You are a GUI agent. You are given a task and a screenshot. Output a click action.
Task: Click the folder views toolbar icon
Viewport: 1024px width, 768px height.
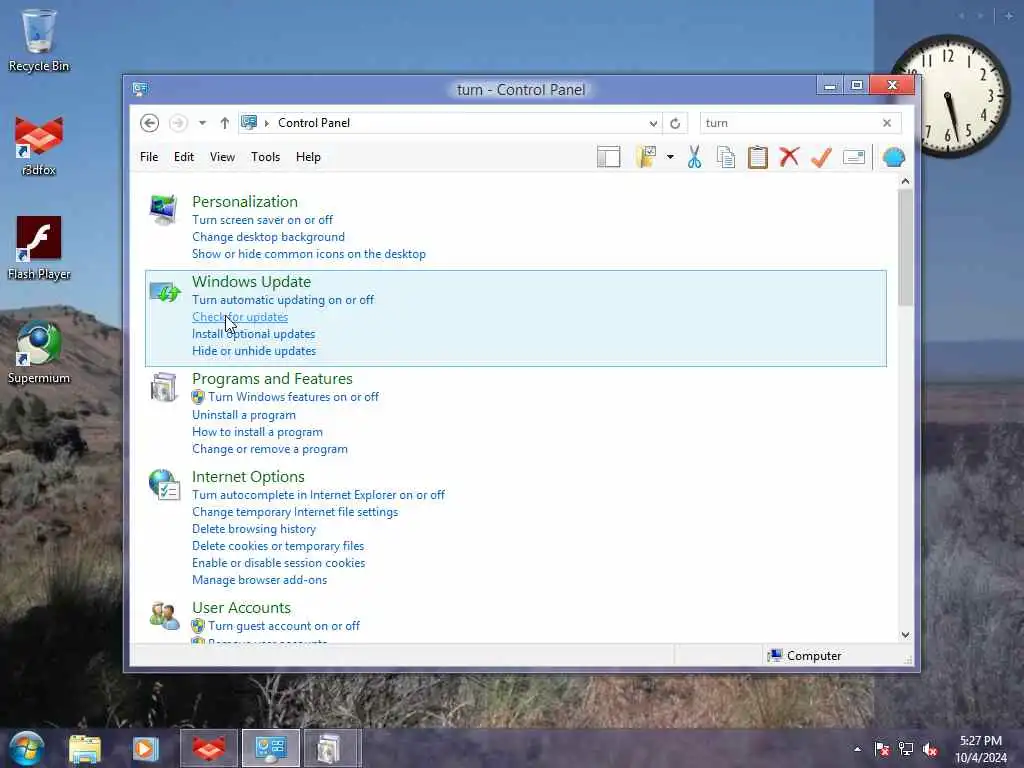coord(646,157)
